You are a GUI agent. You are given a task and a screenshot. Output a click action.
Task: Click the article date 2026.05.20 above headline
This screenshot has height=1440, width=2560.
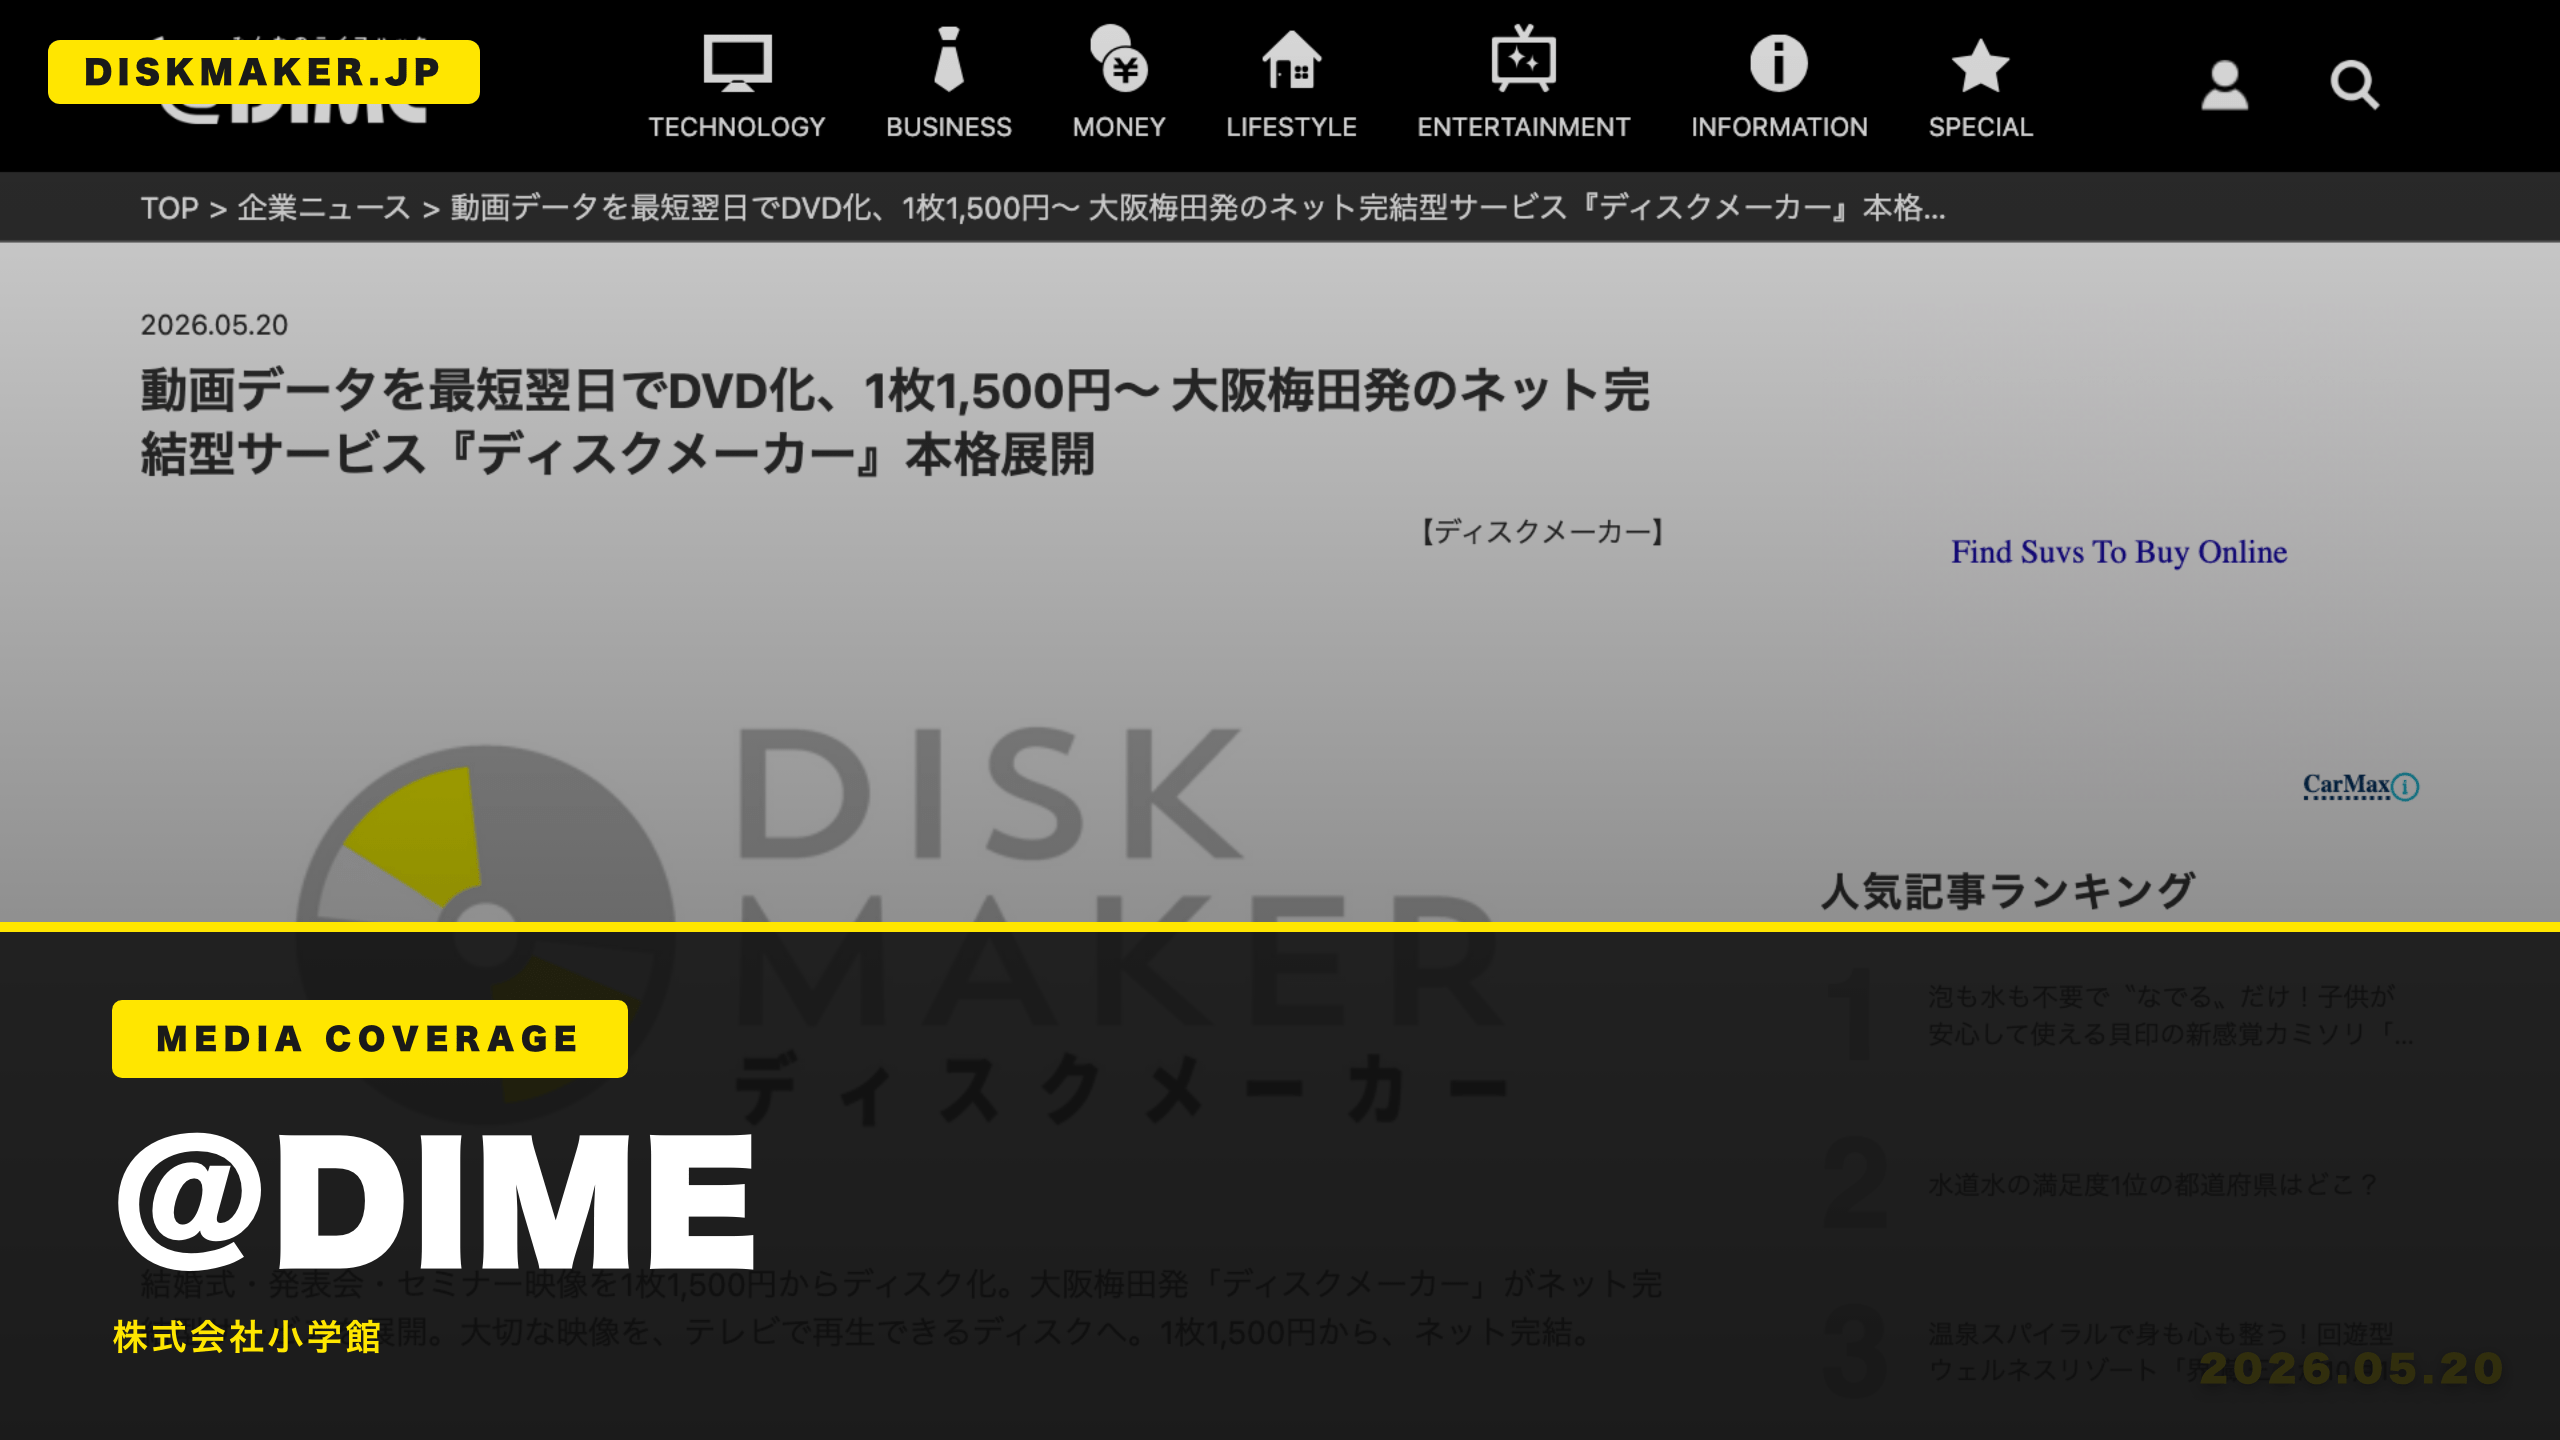pos(214,325)
